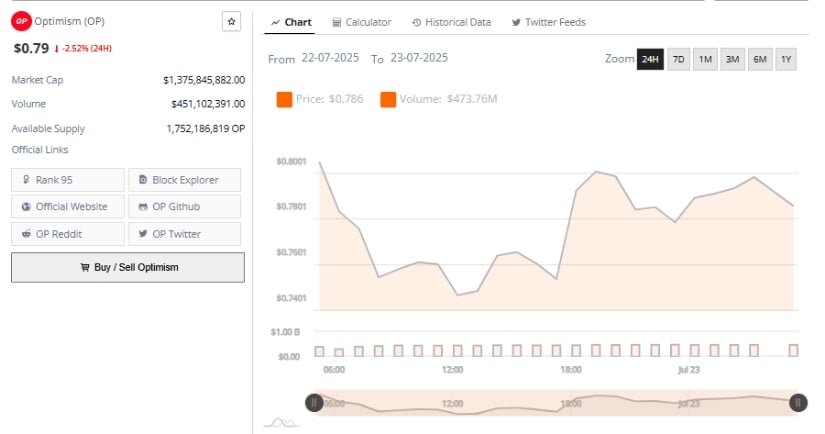Open the OP Reddit link

coord(68,234)
